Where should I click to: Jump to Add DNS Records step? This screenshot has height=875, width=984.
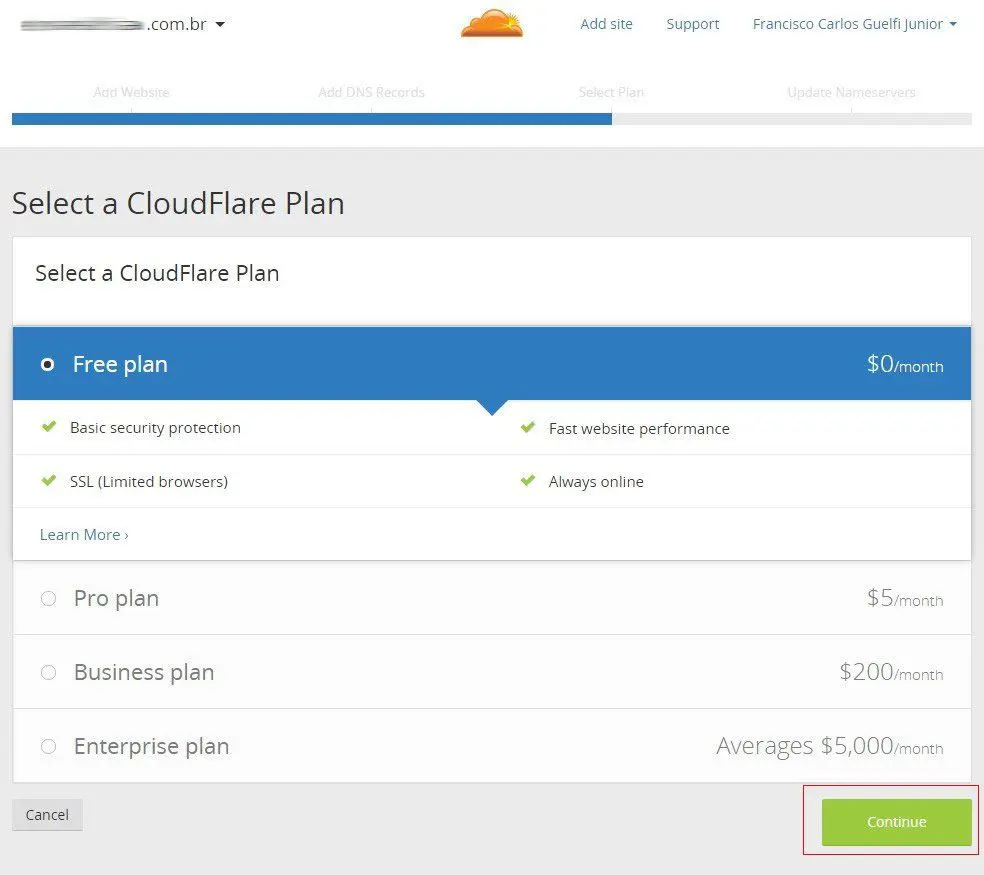371,92
